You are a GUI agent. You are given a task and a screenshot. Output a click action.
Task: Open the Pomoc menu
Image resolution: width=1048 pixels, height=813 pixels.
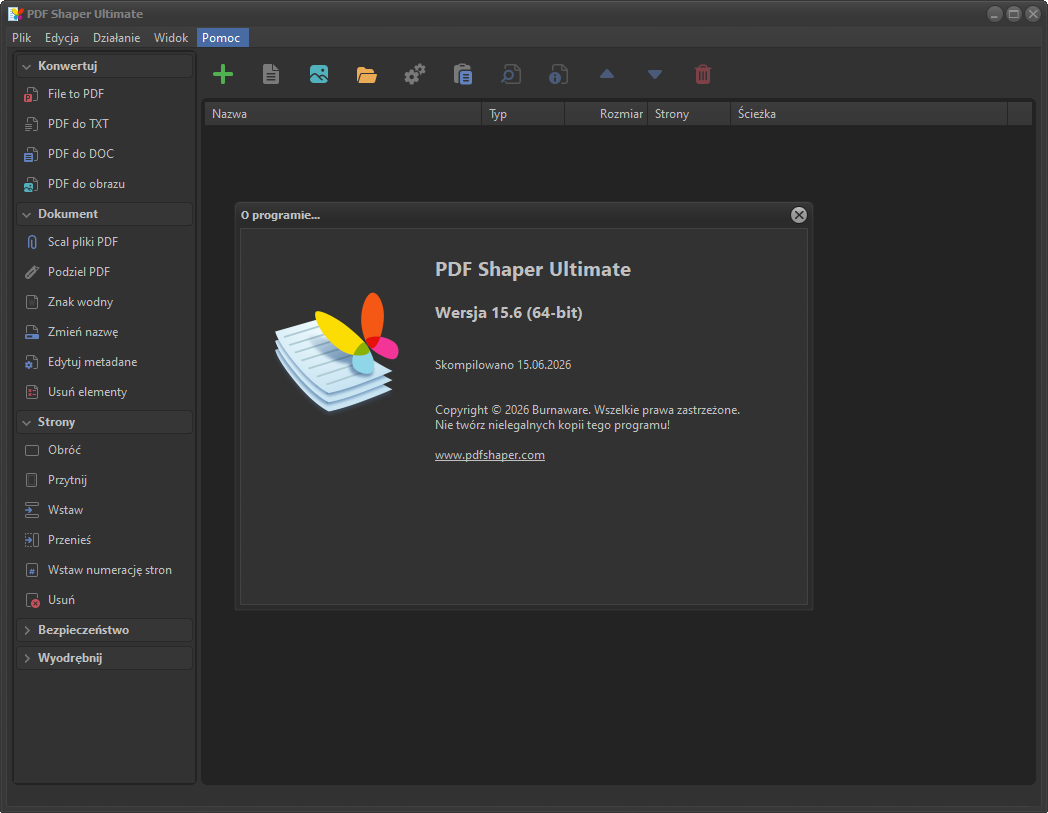(221, 37)
